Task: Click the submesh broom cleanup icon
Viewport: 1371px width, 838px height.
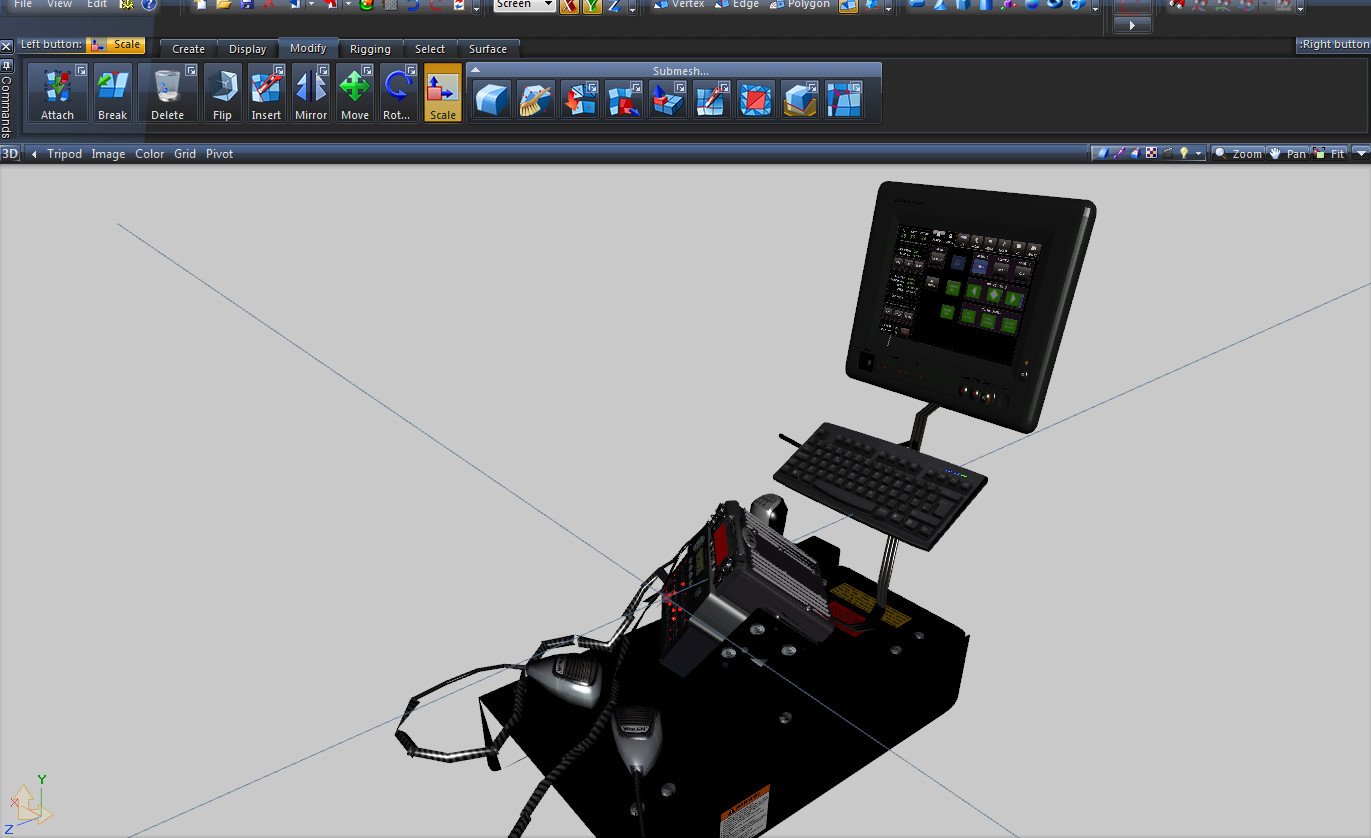Action: pos(535,99)
